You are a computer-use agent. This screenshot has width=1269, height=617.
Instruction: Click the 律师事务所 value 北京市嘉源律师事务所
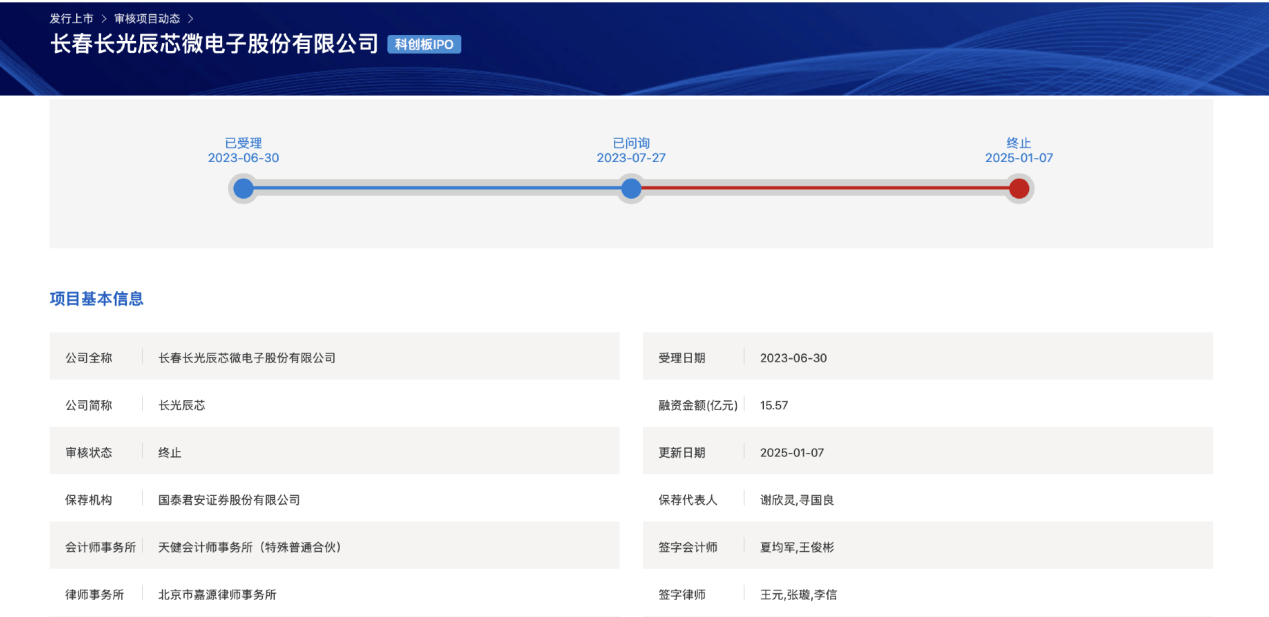[x=217, y=595]
